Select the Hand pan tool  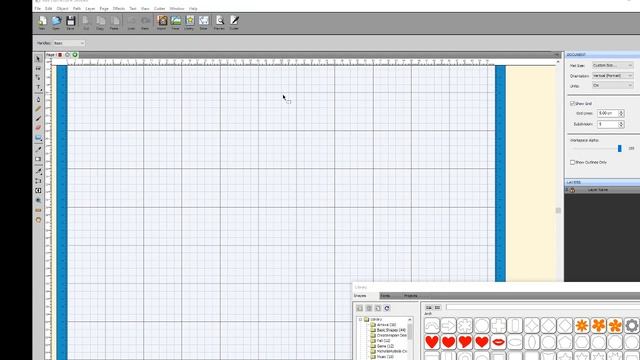[x=38, y=220]
